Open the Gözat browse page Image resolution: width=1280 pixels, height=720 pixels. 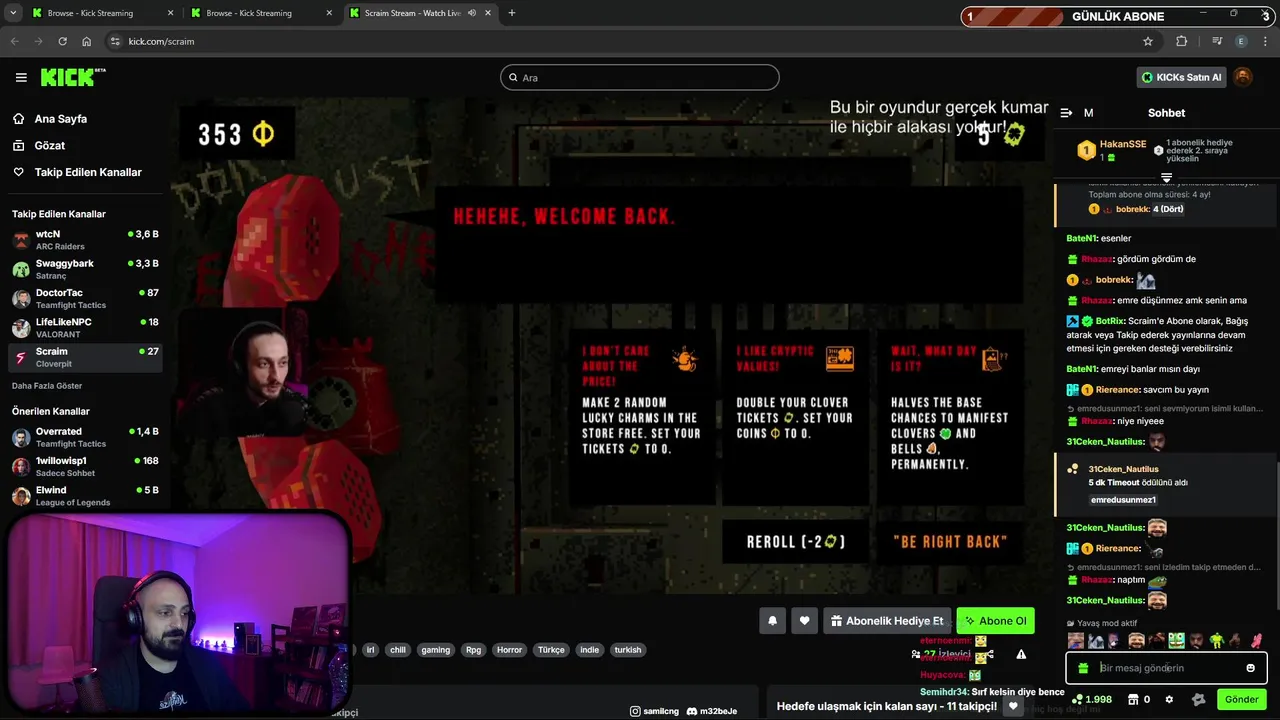click(50, 145)
